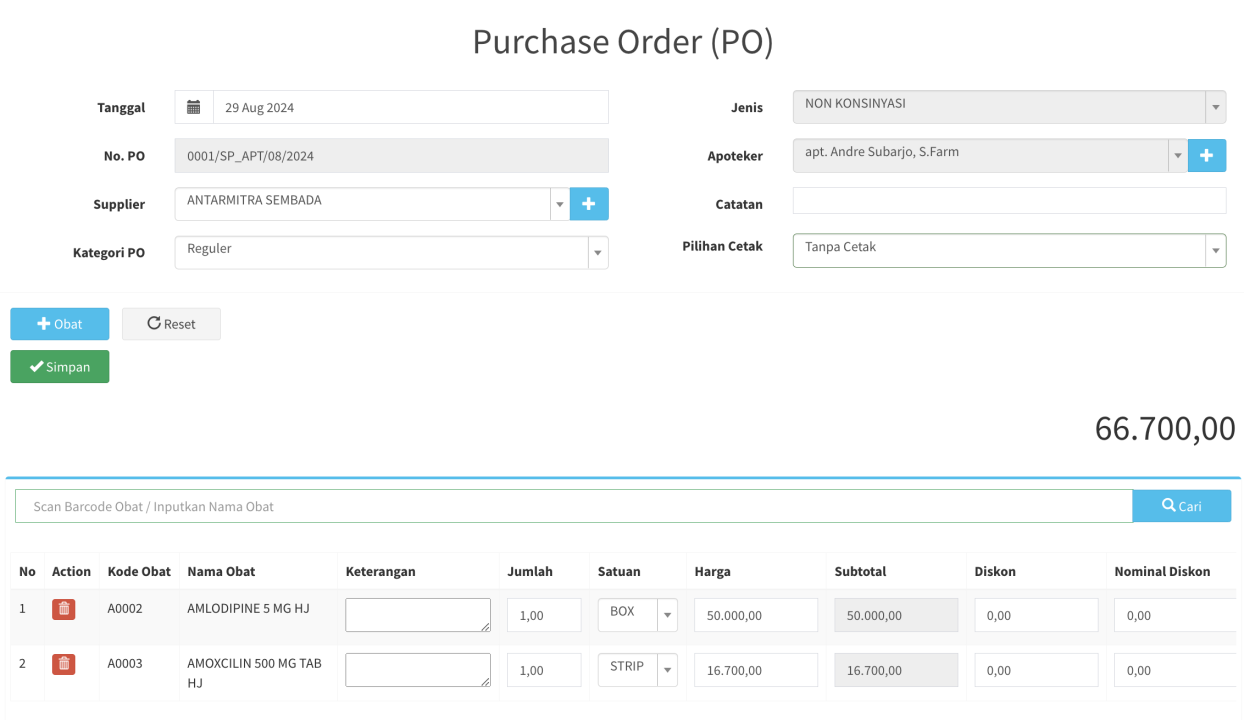Click AMLODIPINE 5 MG HJ name
Viewport: 1244px width, 720px height.
(248, 608)
